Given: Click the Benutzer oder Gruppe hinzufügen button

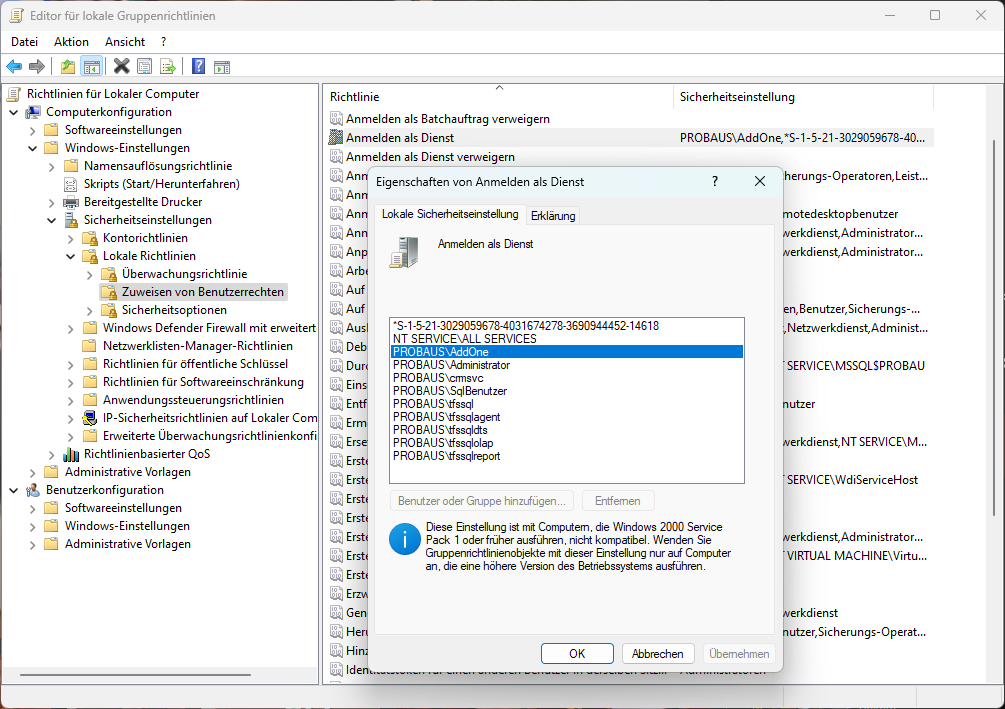Looking at the screenshot, I should (x=481, y=500).
